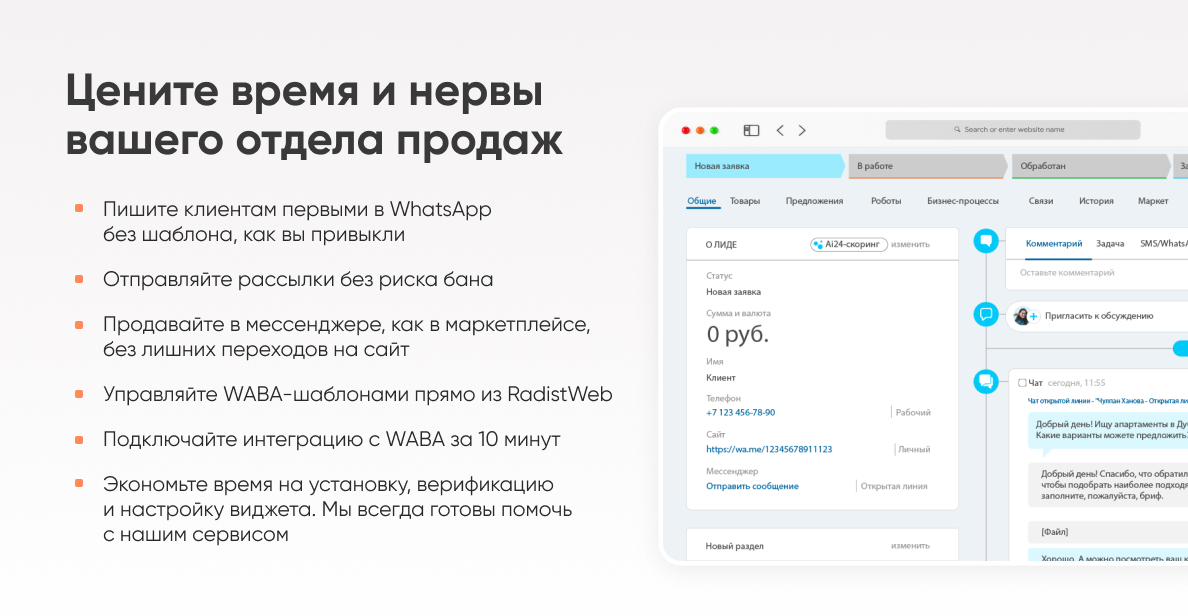The width and height of the screenshot is (1188, 616).
Task: Click the Оставьте комментарий field
Action: point(1099,273)
